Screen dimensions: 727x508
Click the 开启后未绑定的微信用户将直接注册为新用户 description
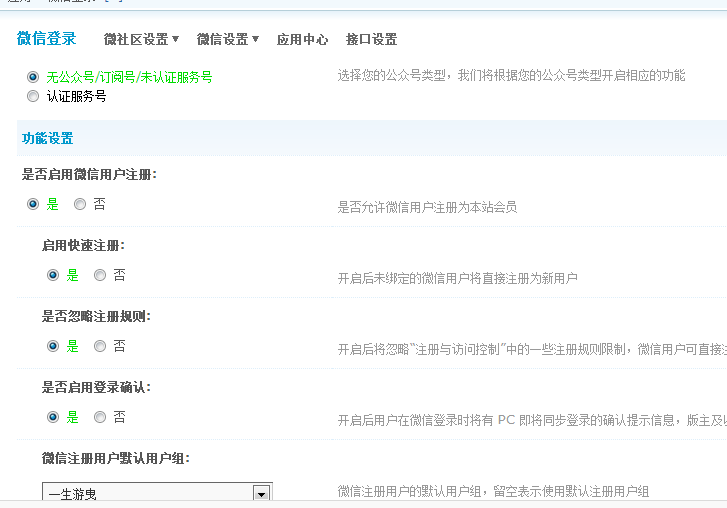(457, 278)
